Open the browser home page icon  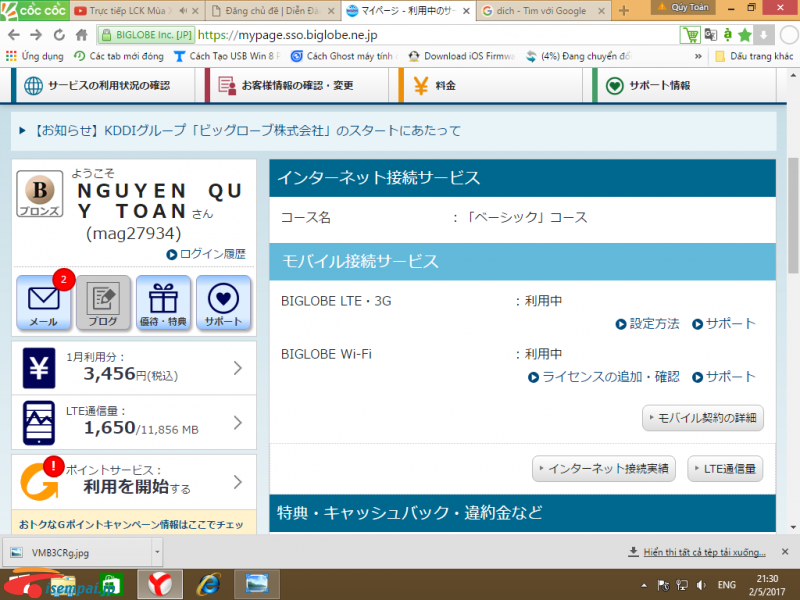(82, 35)
